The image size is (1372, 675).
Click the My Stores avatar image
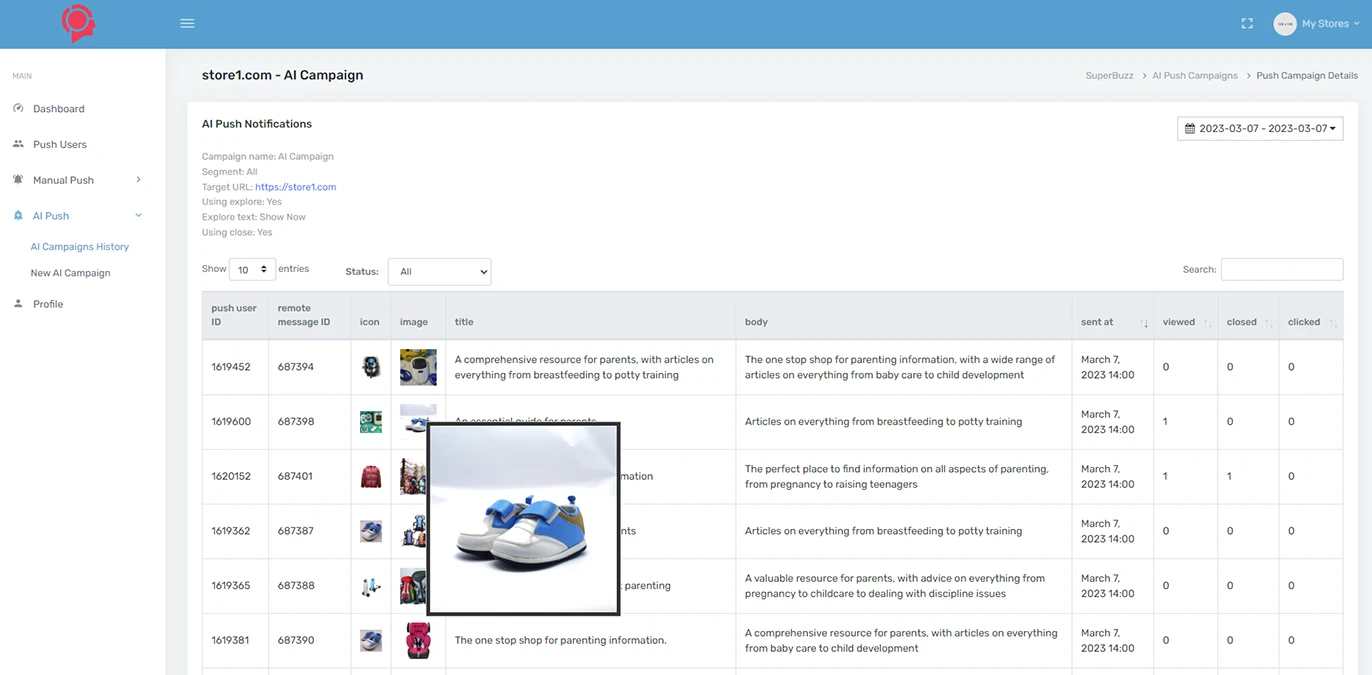[1285, 24]
